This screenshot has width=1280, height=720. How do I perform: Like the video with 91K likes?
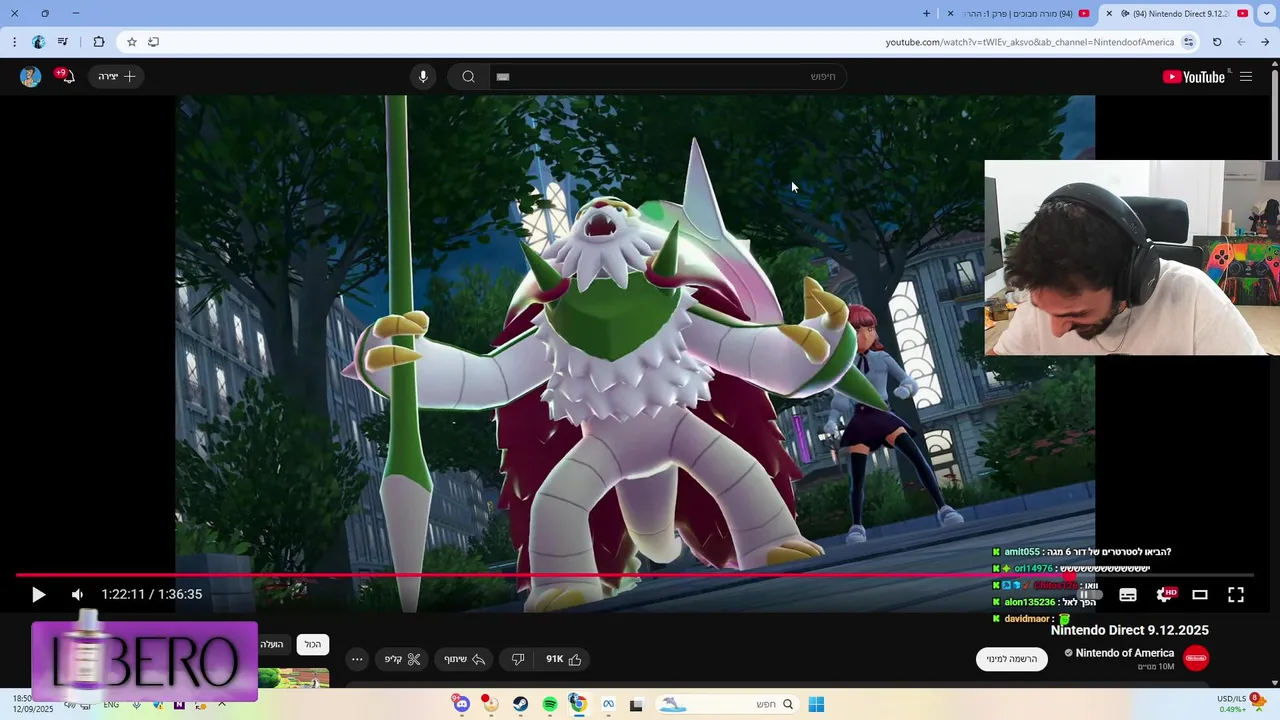[x=564, y=659]
